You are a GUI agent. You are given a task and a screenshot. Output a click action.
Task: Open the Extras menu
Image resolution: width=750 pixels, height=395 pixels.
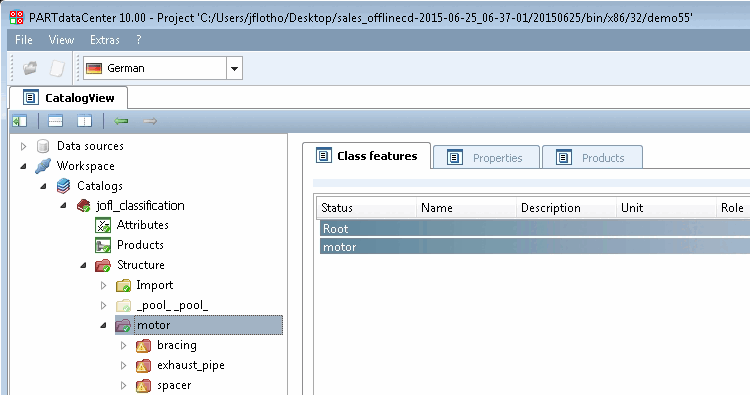click(105, 40)
